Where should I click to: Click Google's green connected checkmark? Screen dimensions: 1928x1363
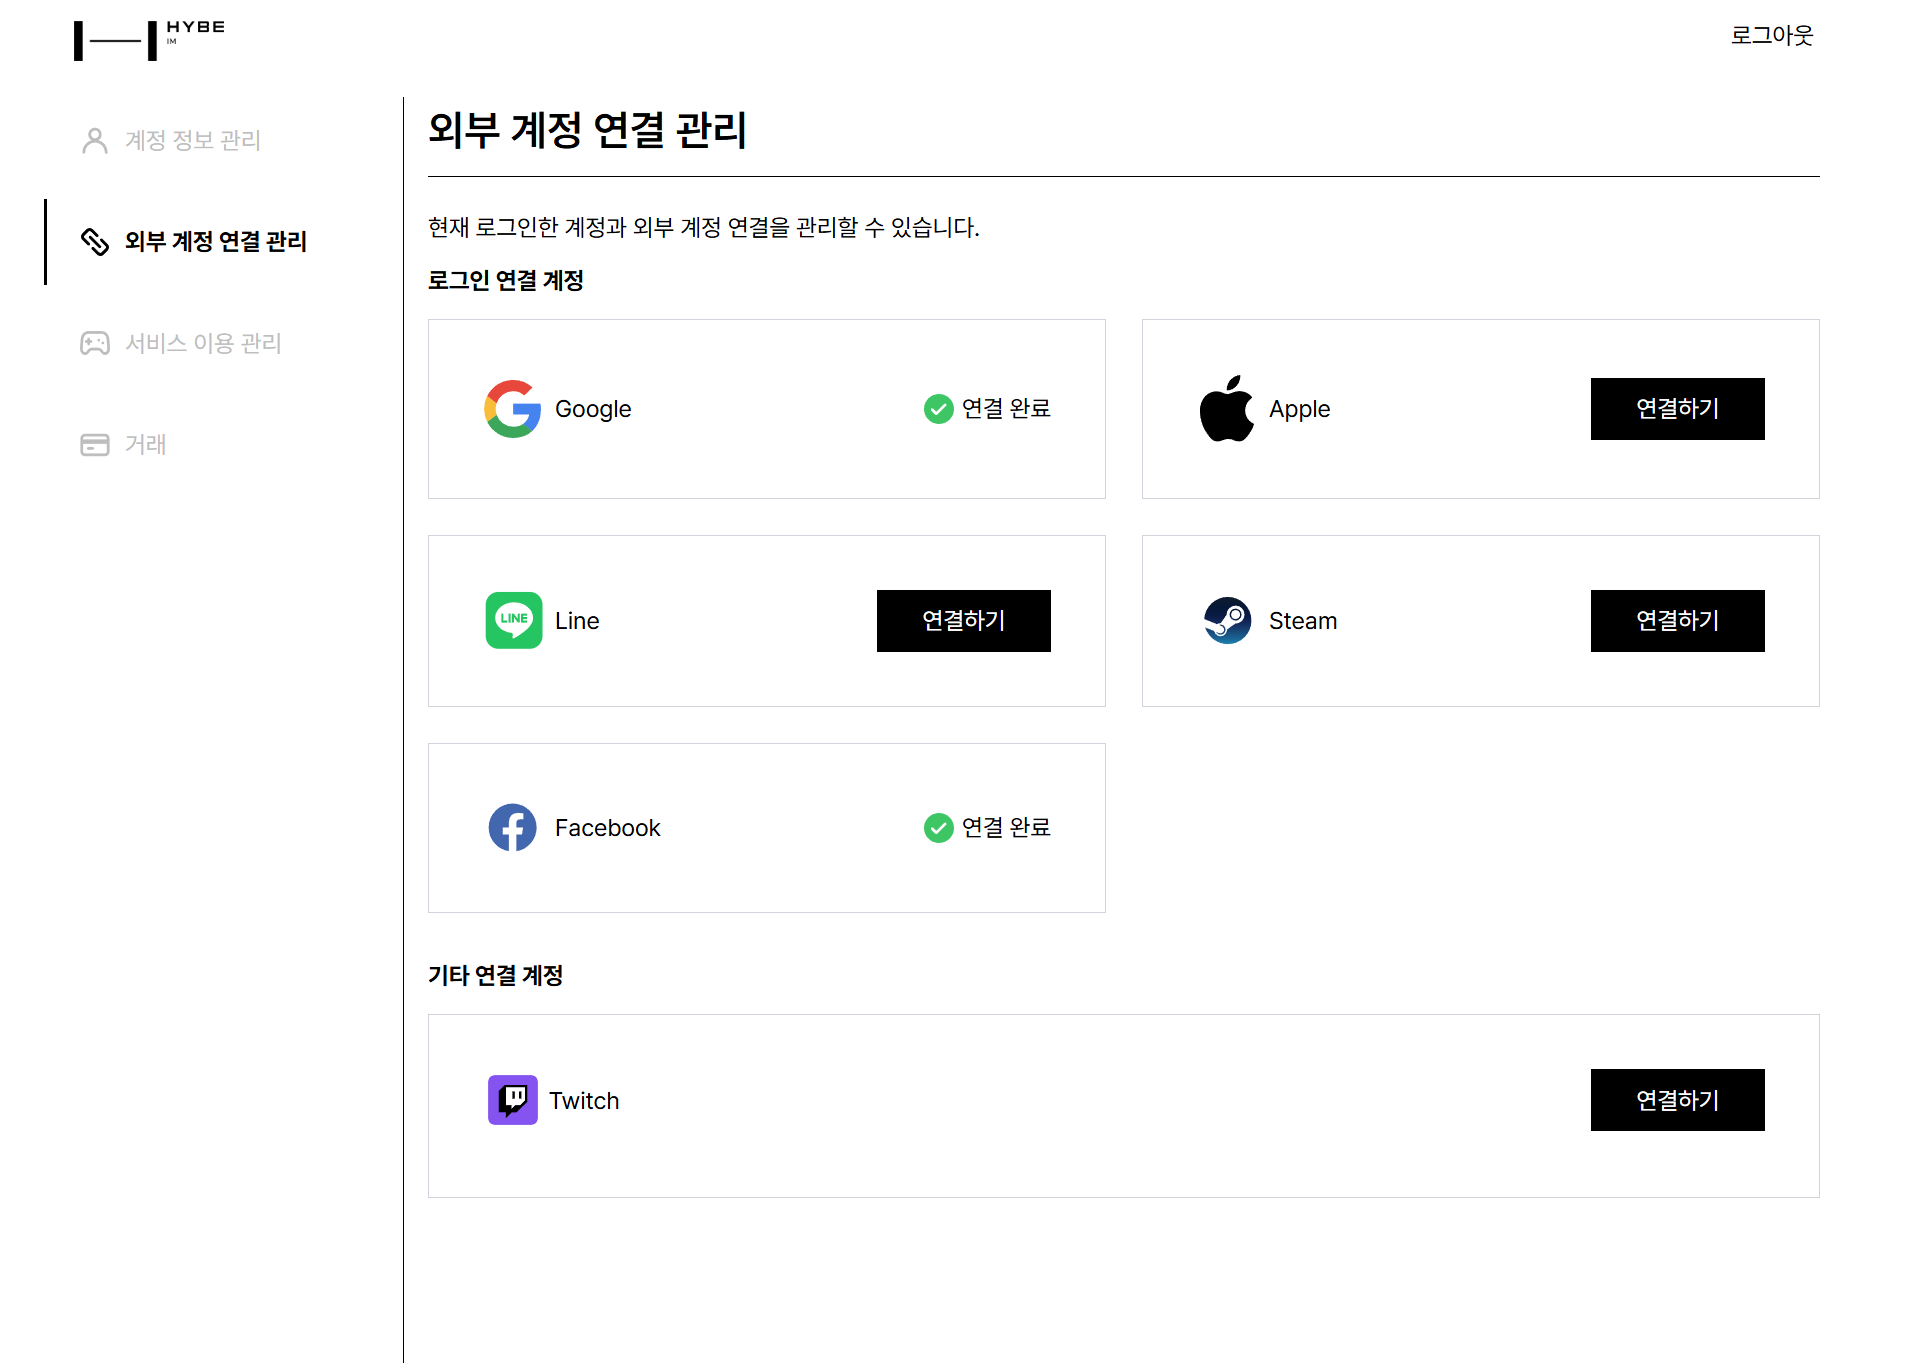click(938, 409)
